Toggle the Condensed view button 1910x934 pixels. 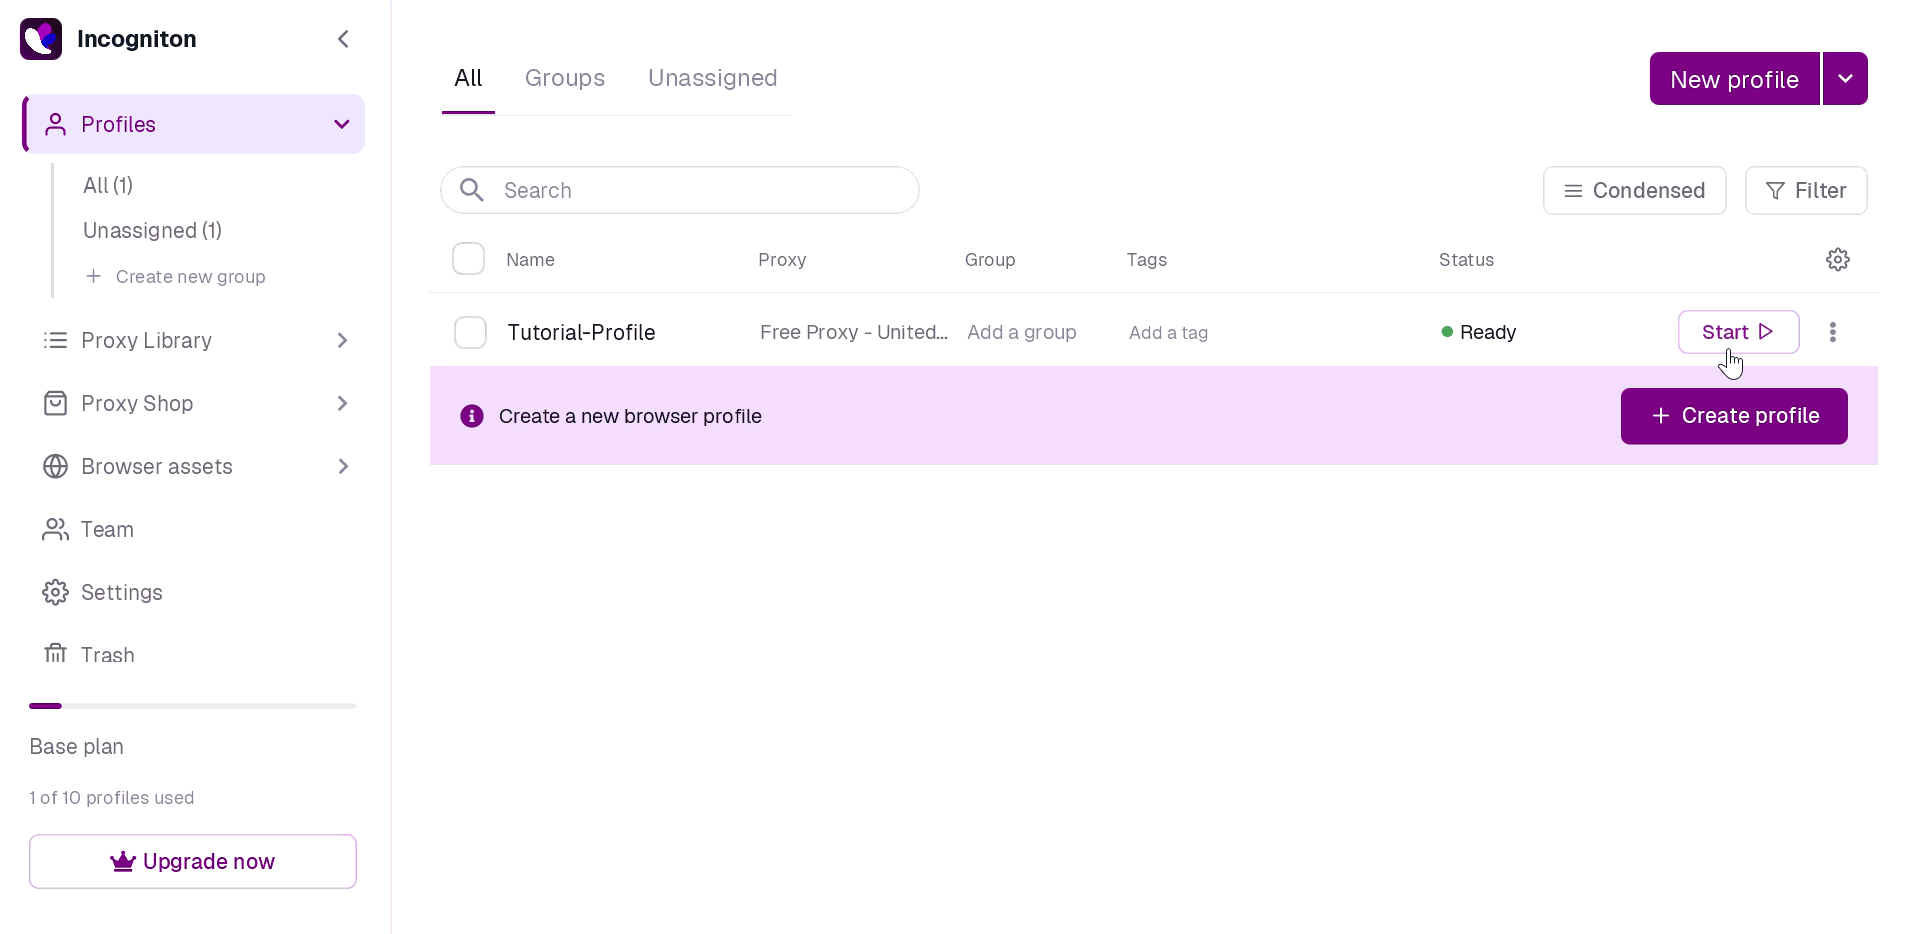(1634, 190)
